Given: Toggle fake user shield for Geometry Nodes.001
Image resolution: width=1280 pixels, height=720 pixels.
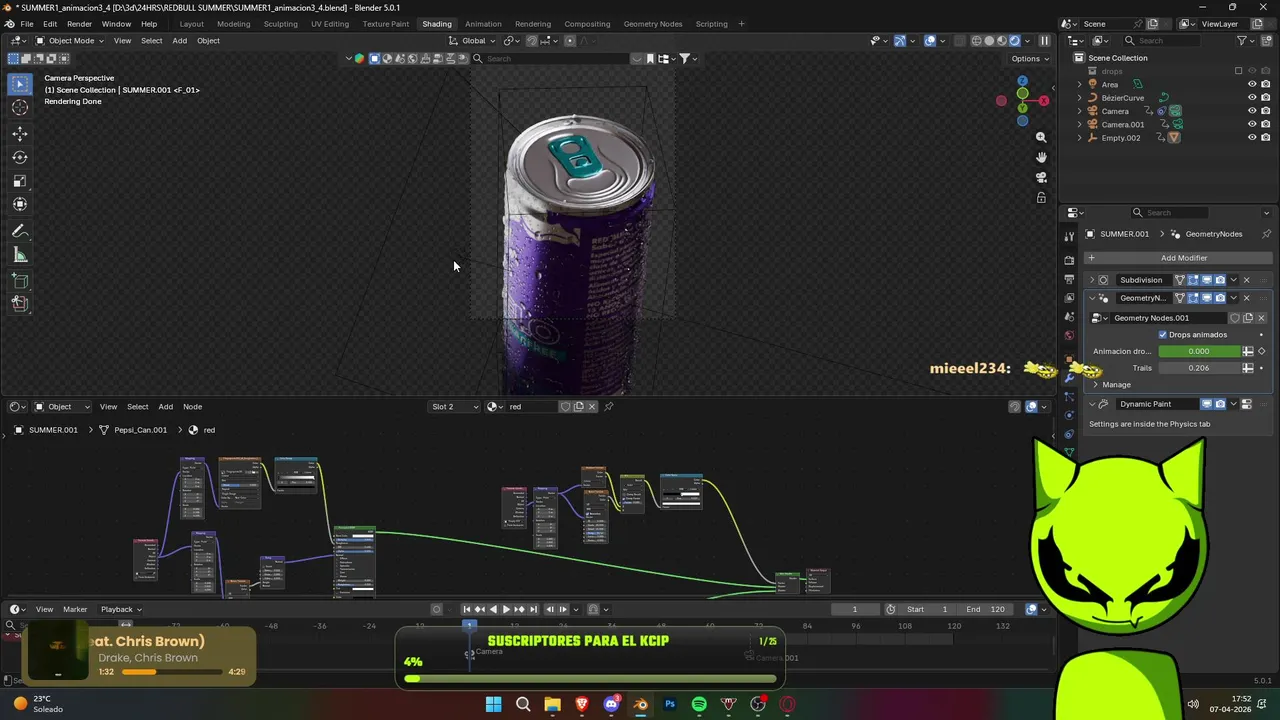Looking at the screenshot, I should point(1235,318).
